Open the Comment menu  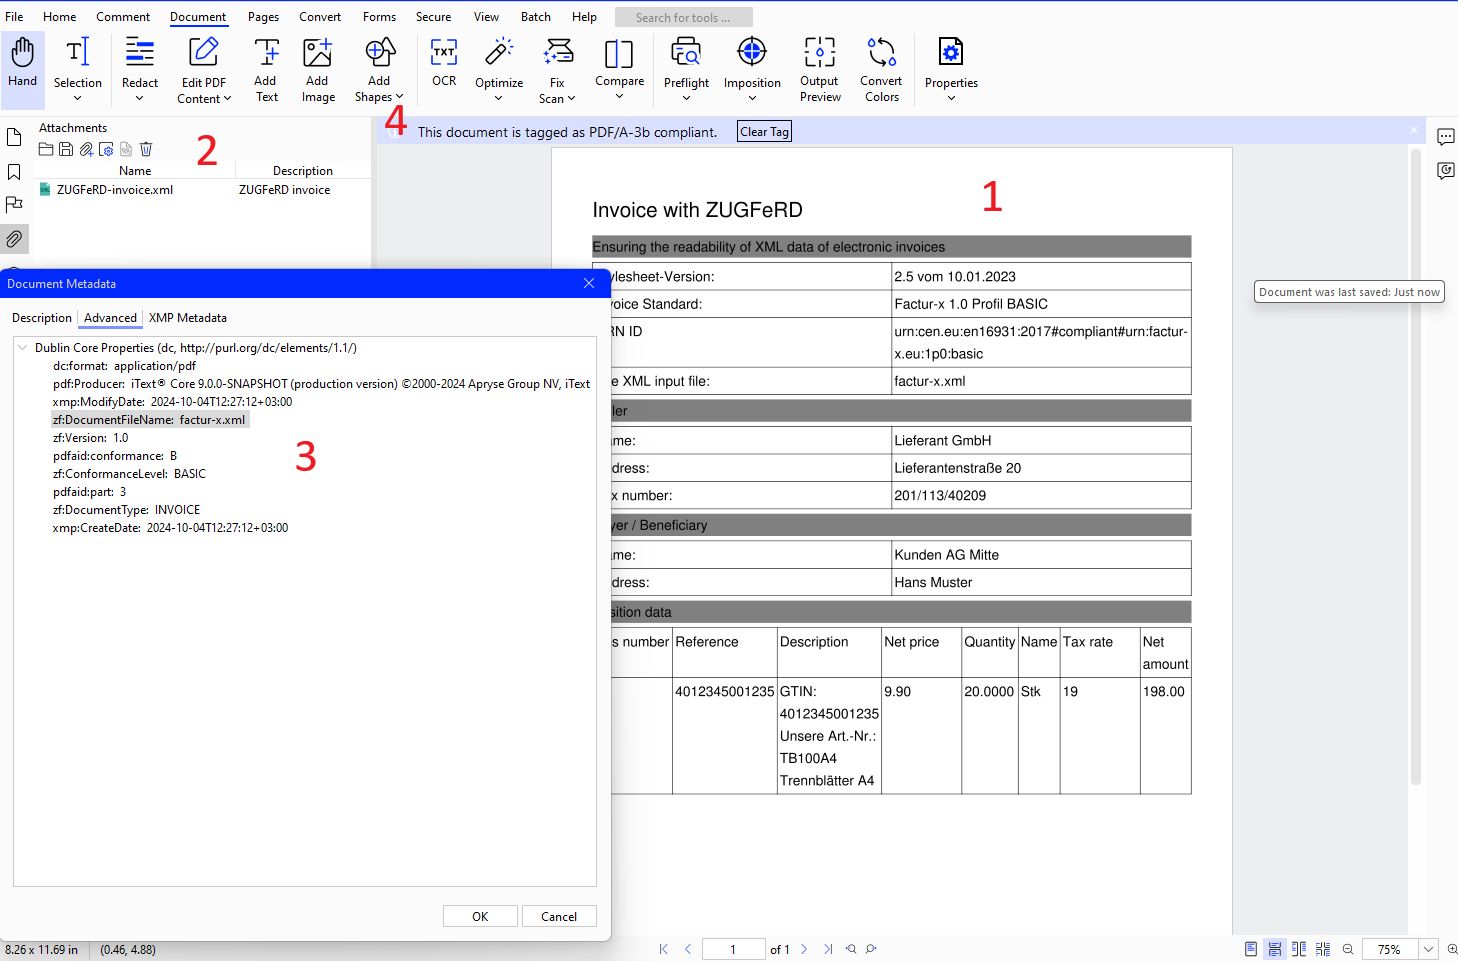(x=123, y=17)
